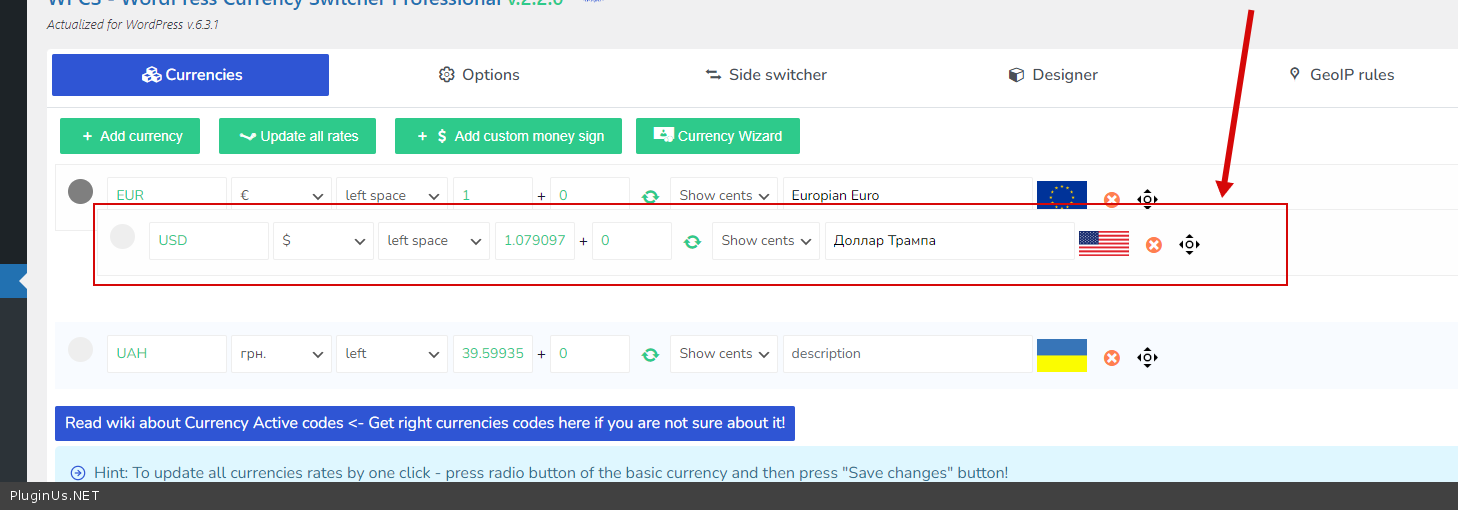Viewport: 1458px width, 510px height.
Task: Open the USD symbol dropdown
Action: 323,241
